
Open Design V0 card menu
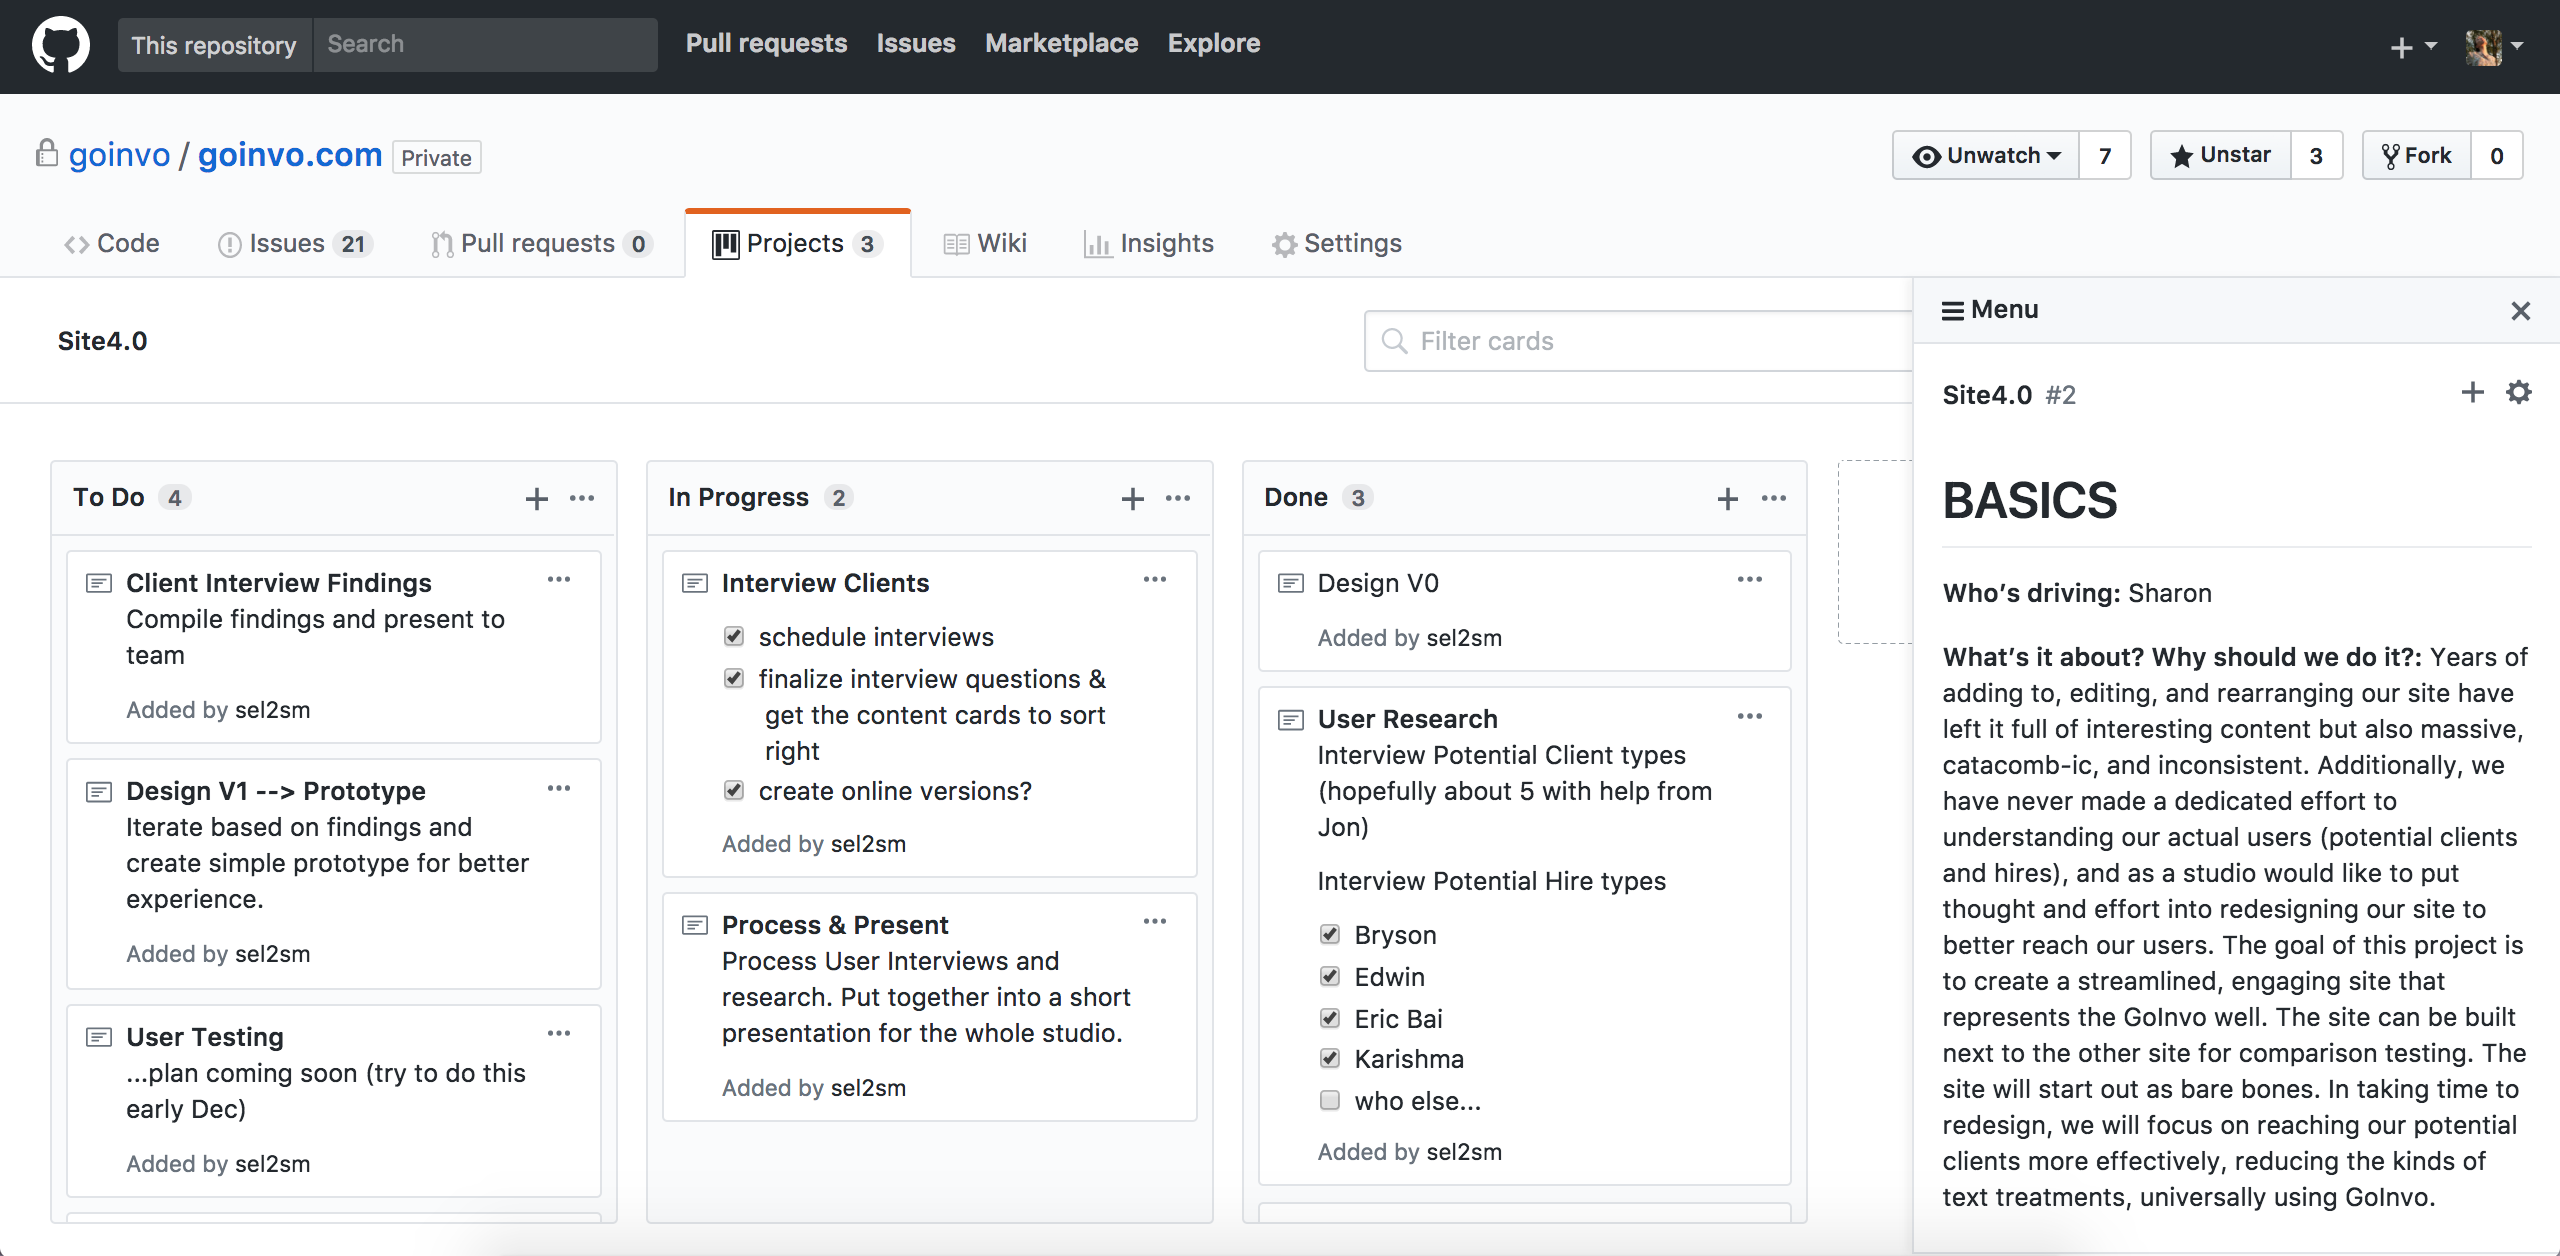pyautogui.click(x=1750, y=580)
